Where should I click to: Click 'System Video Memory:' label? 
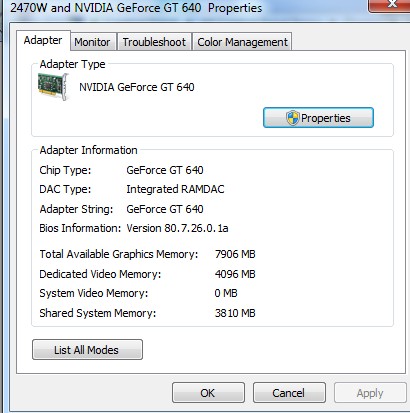tap(93, 293)
